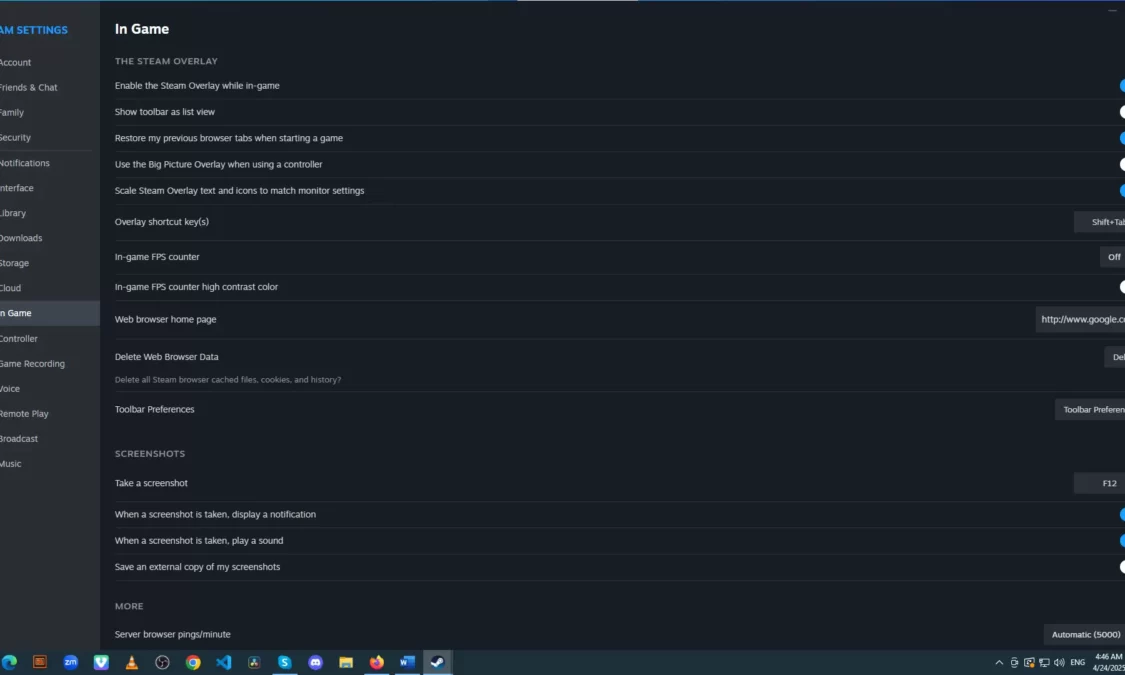Image resolution: width=1125 pixels, height=675 pixels.
Task: Open Firefox from the taskbar
Action: [x=377, y=662]
